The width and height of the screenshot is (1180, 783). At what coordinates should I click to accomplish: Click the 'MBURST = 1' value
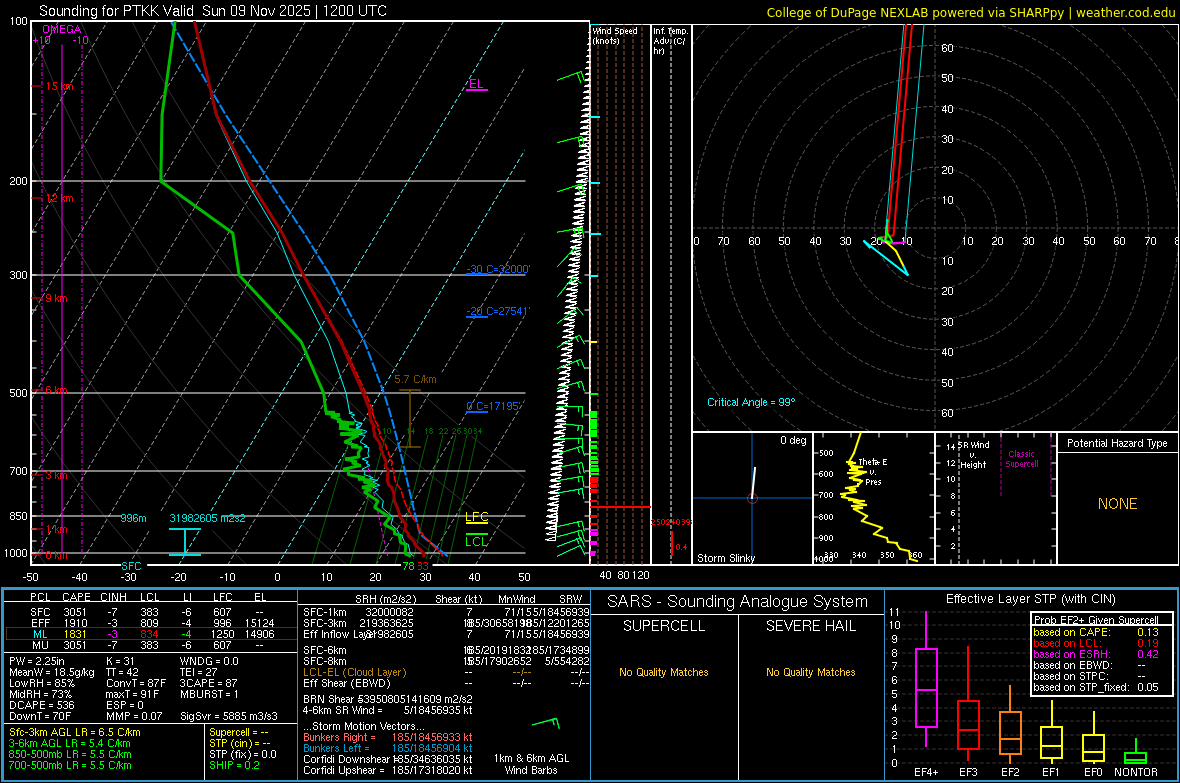pos(209,694)
